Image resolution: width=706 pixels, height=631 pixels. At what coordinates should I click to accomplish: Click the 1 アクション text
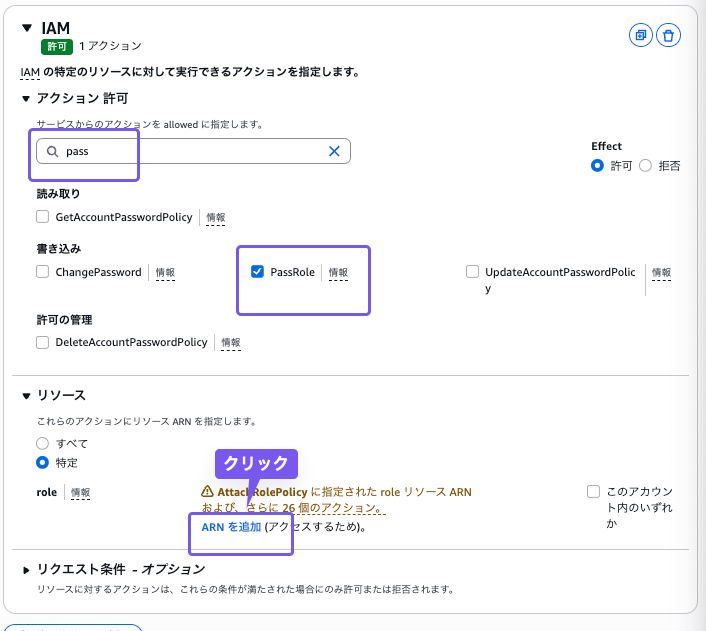point(110,46)
